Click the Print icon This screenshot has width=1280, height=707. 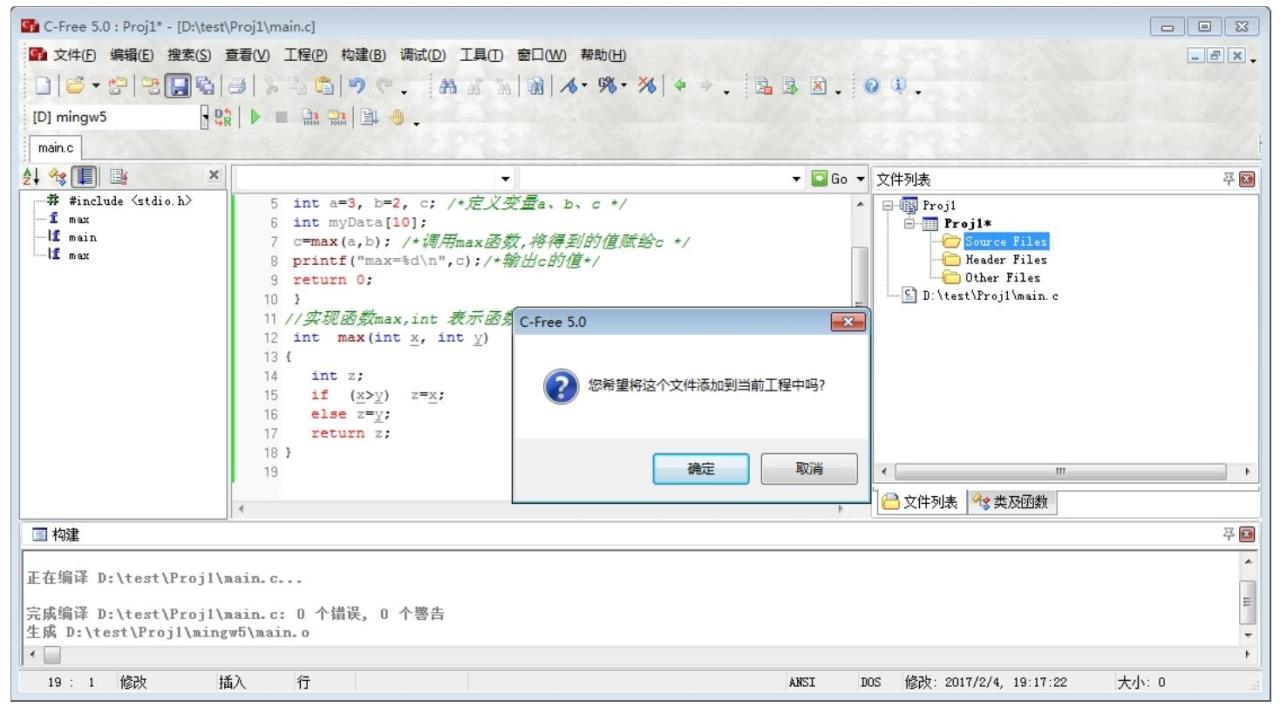[237, 87]
